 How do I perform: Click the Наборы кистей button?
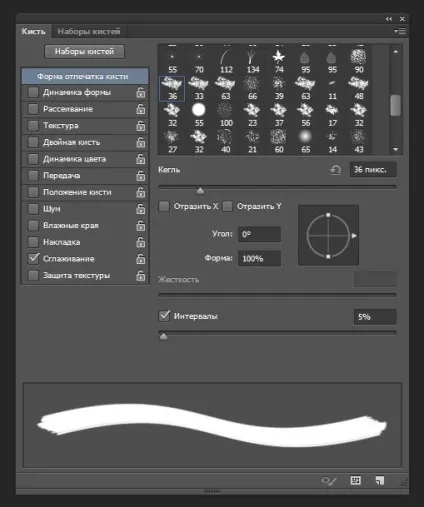click(84, 52)
